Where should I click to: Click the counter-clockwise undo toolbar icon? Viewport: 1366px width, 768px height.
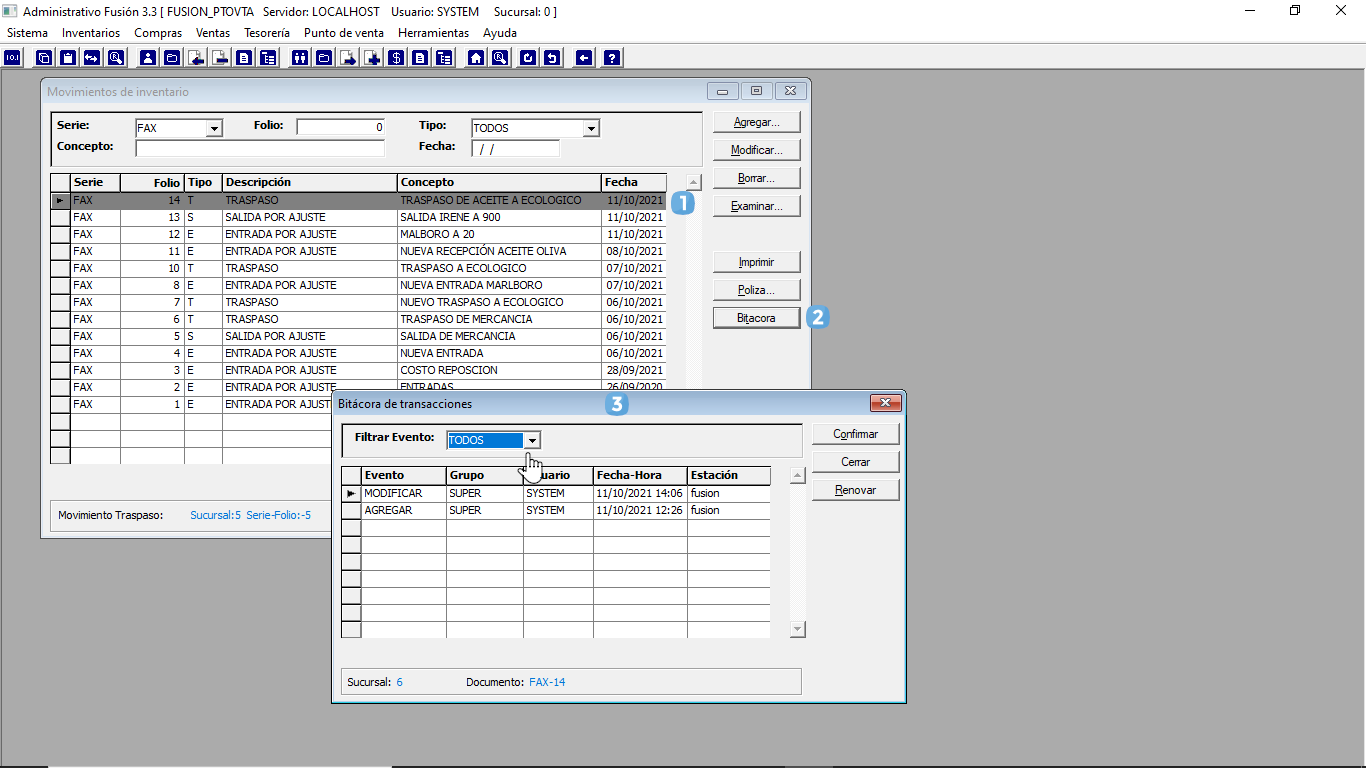553,58
